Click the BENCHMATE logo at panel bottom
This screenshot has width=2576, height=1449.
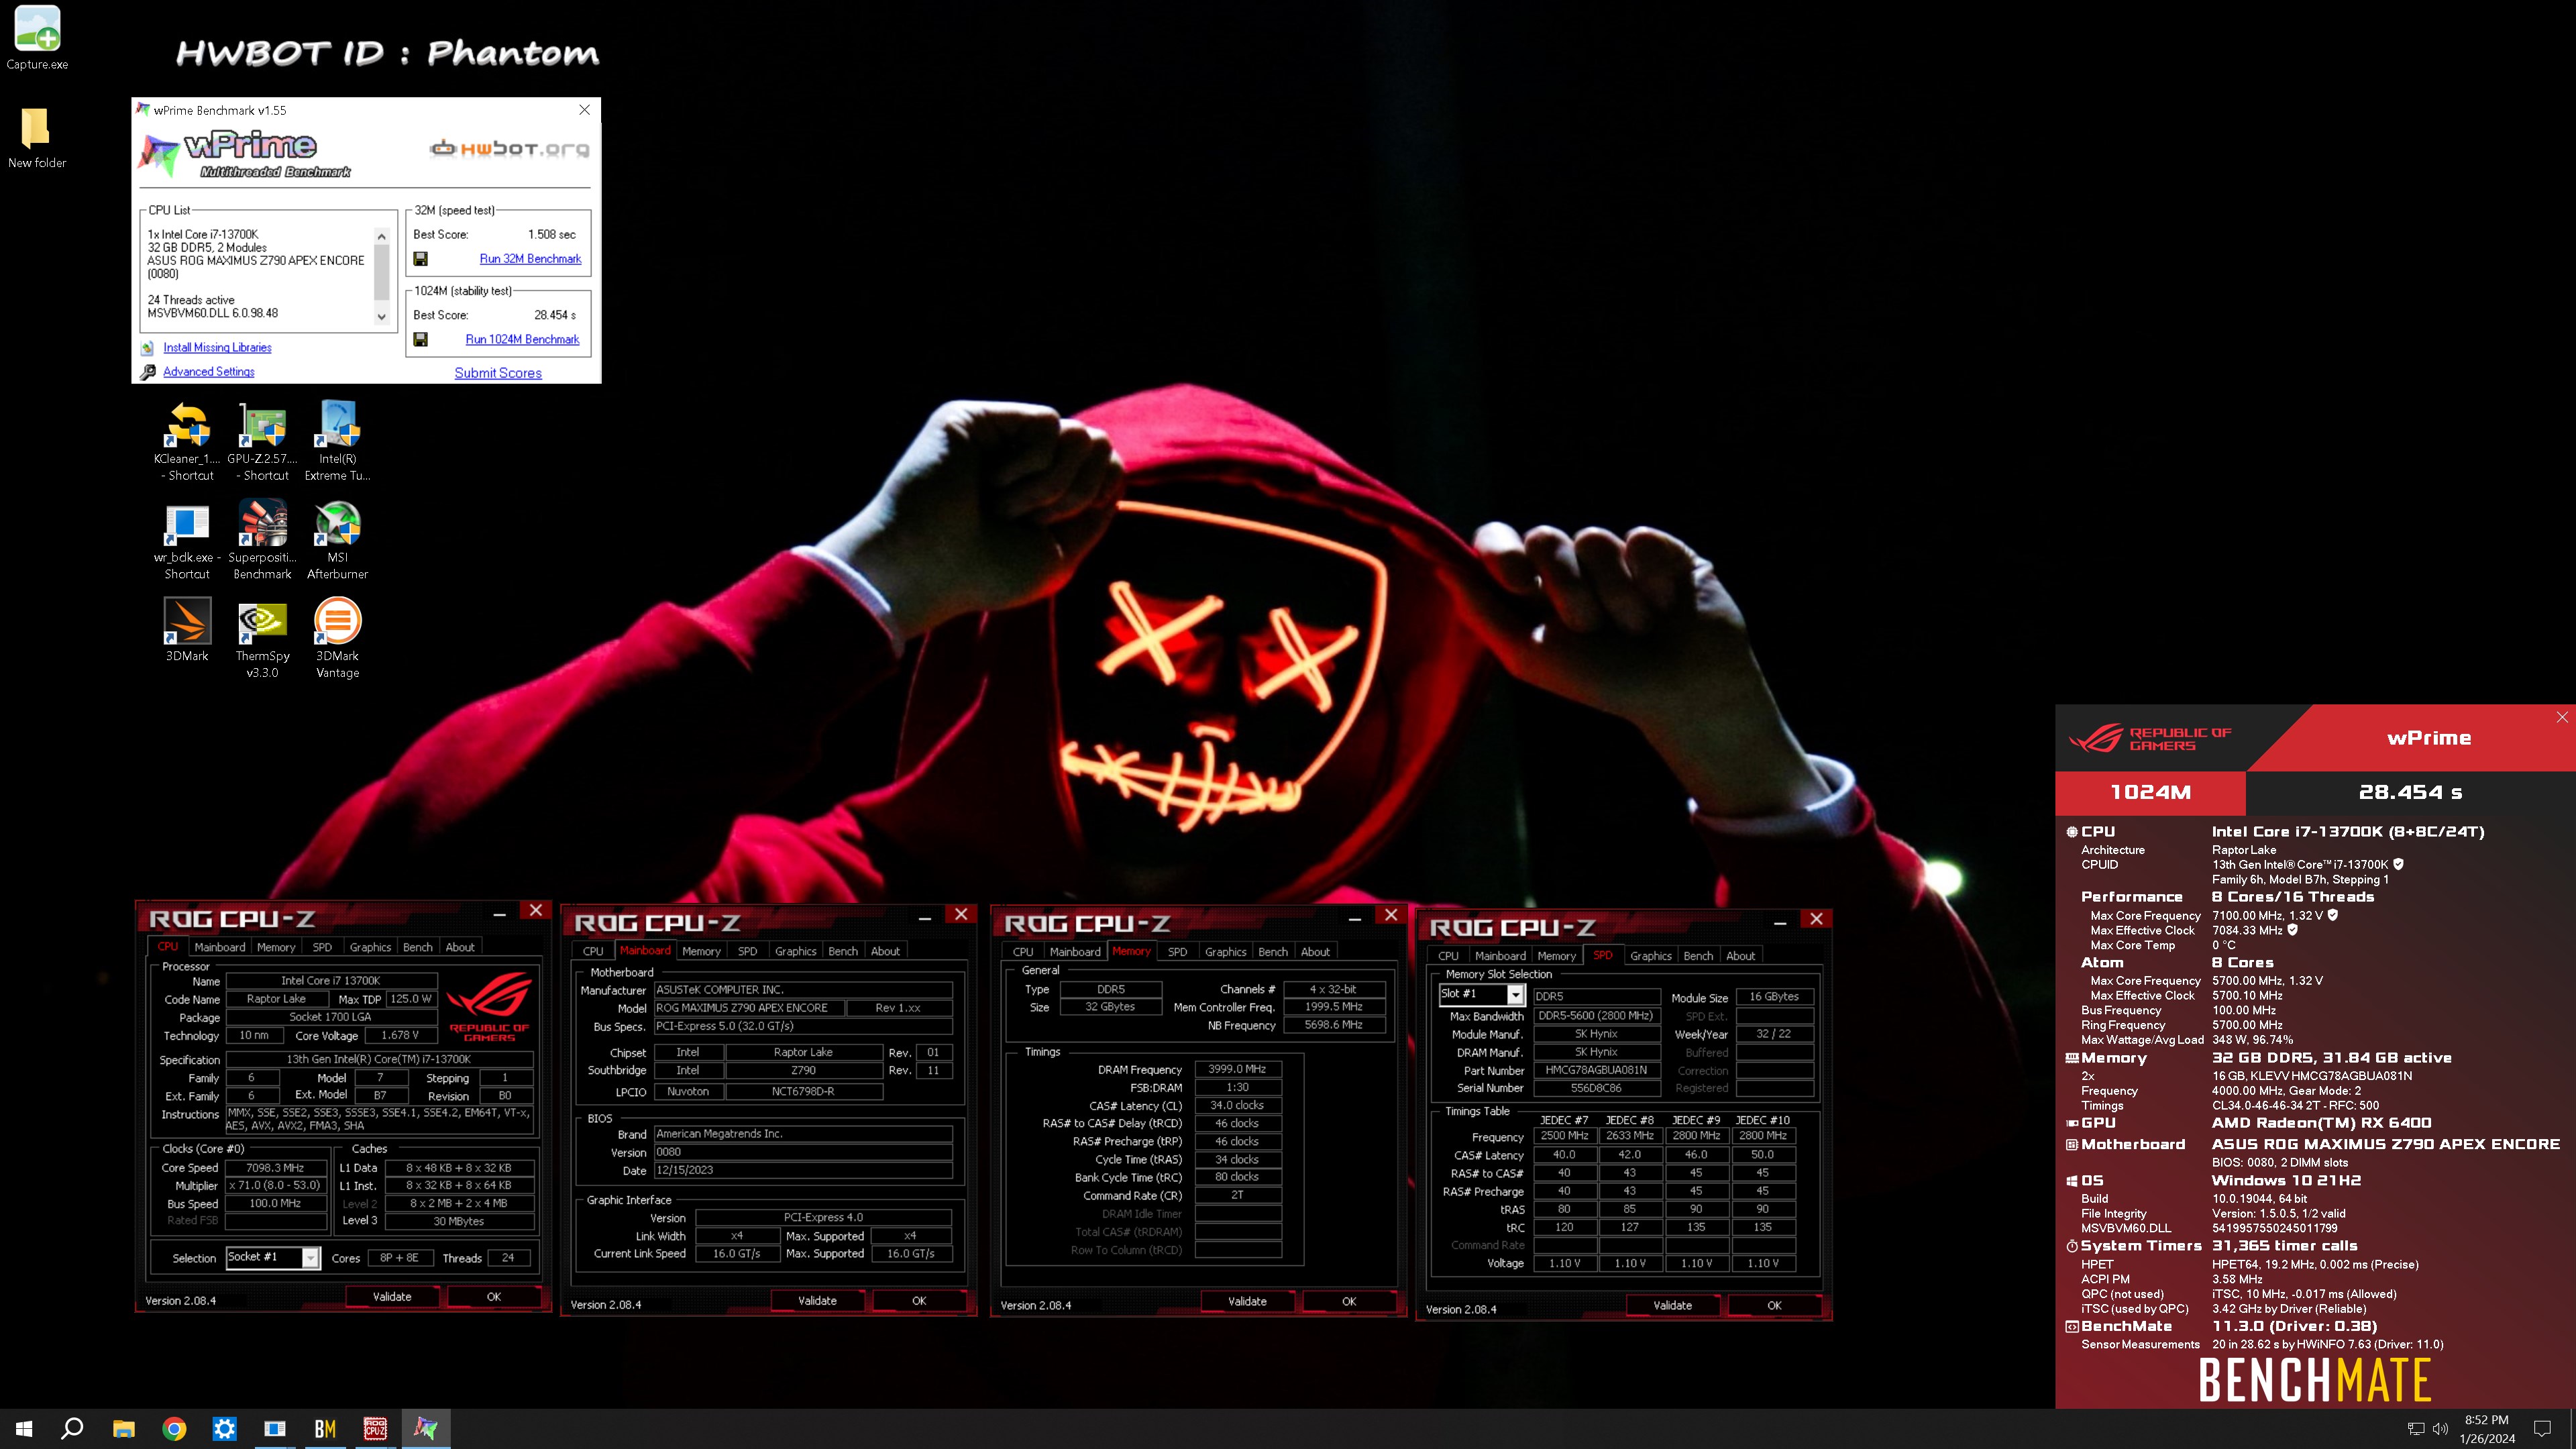click(x=2315, y=1380)
